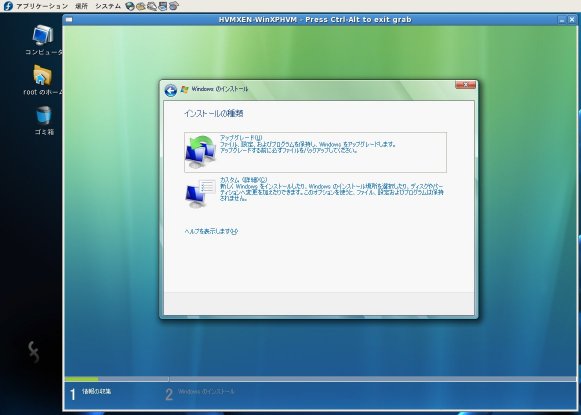
Task: Click the Windows flag logo in the title
Action: [184, 89]
